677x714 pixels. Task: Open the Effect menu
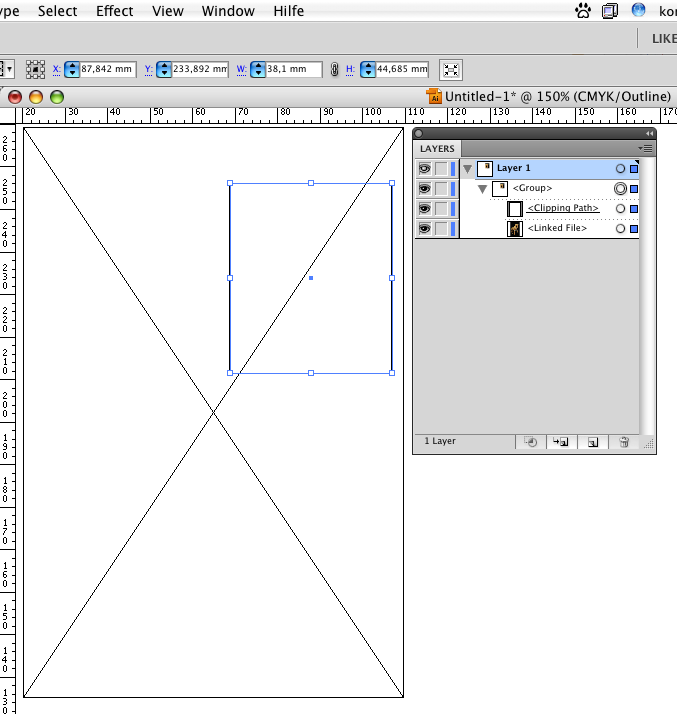(x=114, y=11)
